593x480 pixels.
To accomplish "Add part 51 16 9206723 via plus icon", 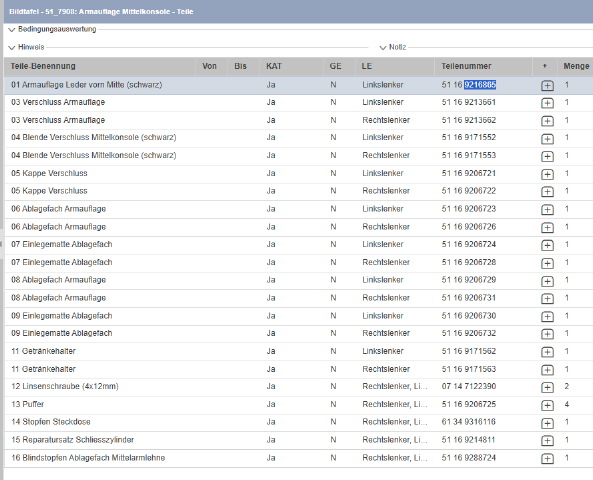I will pyautogui.click(x=547, y=210).
